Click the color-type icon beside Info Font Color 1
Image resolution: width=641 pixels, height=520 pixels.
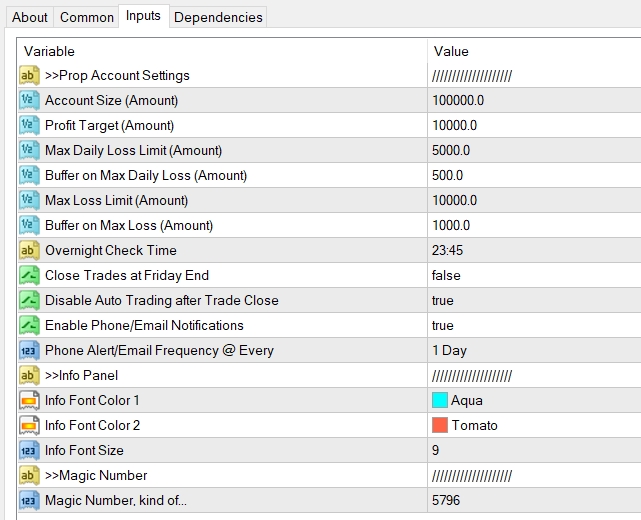pos(29,401)
